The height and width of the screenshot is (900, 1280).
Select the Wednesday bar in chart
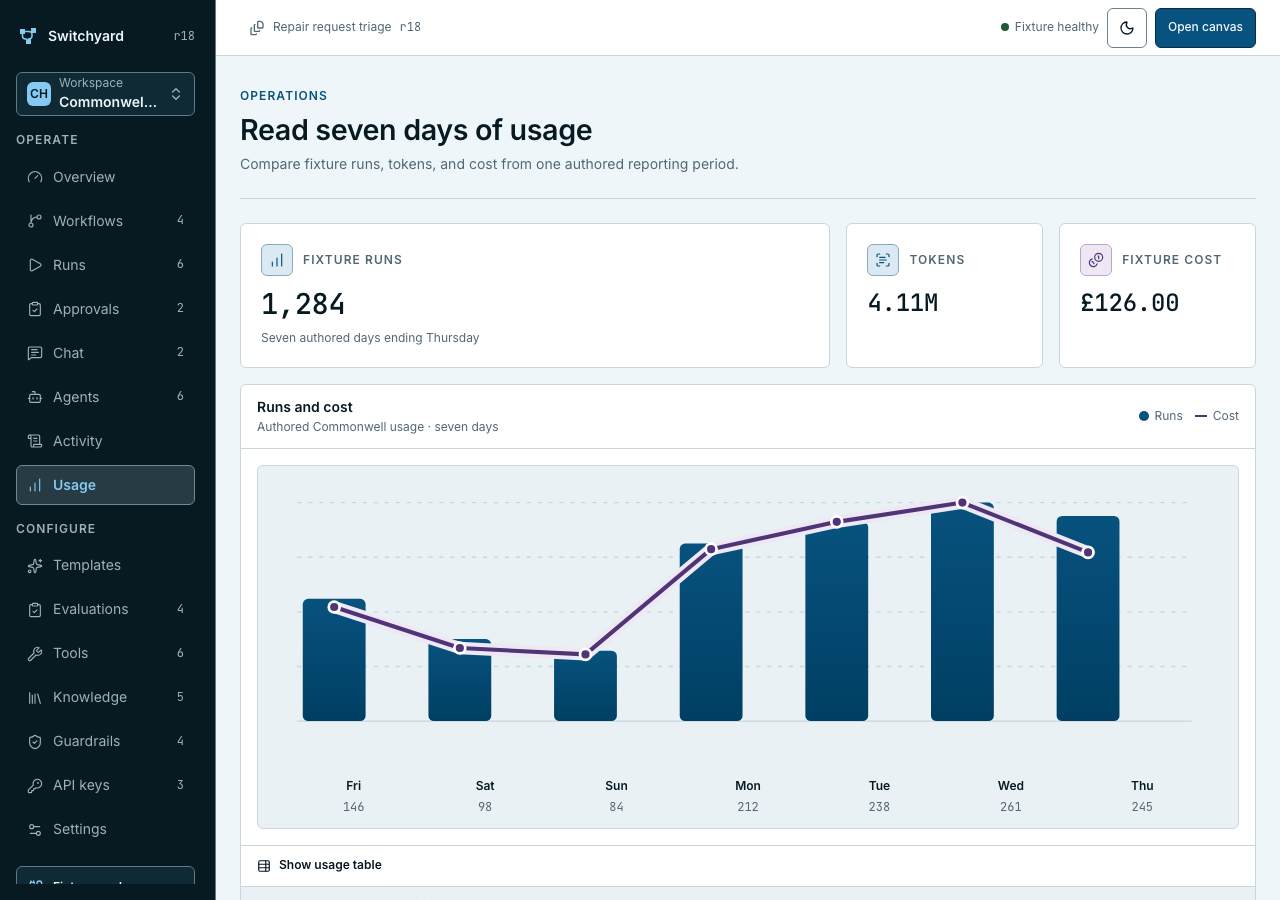[962, 612]
